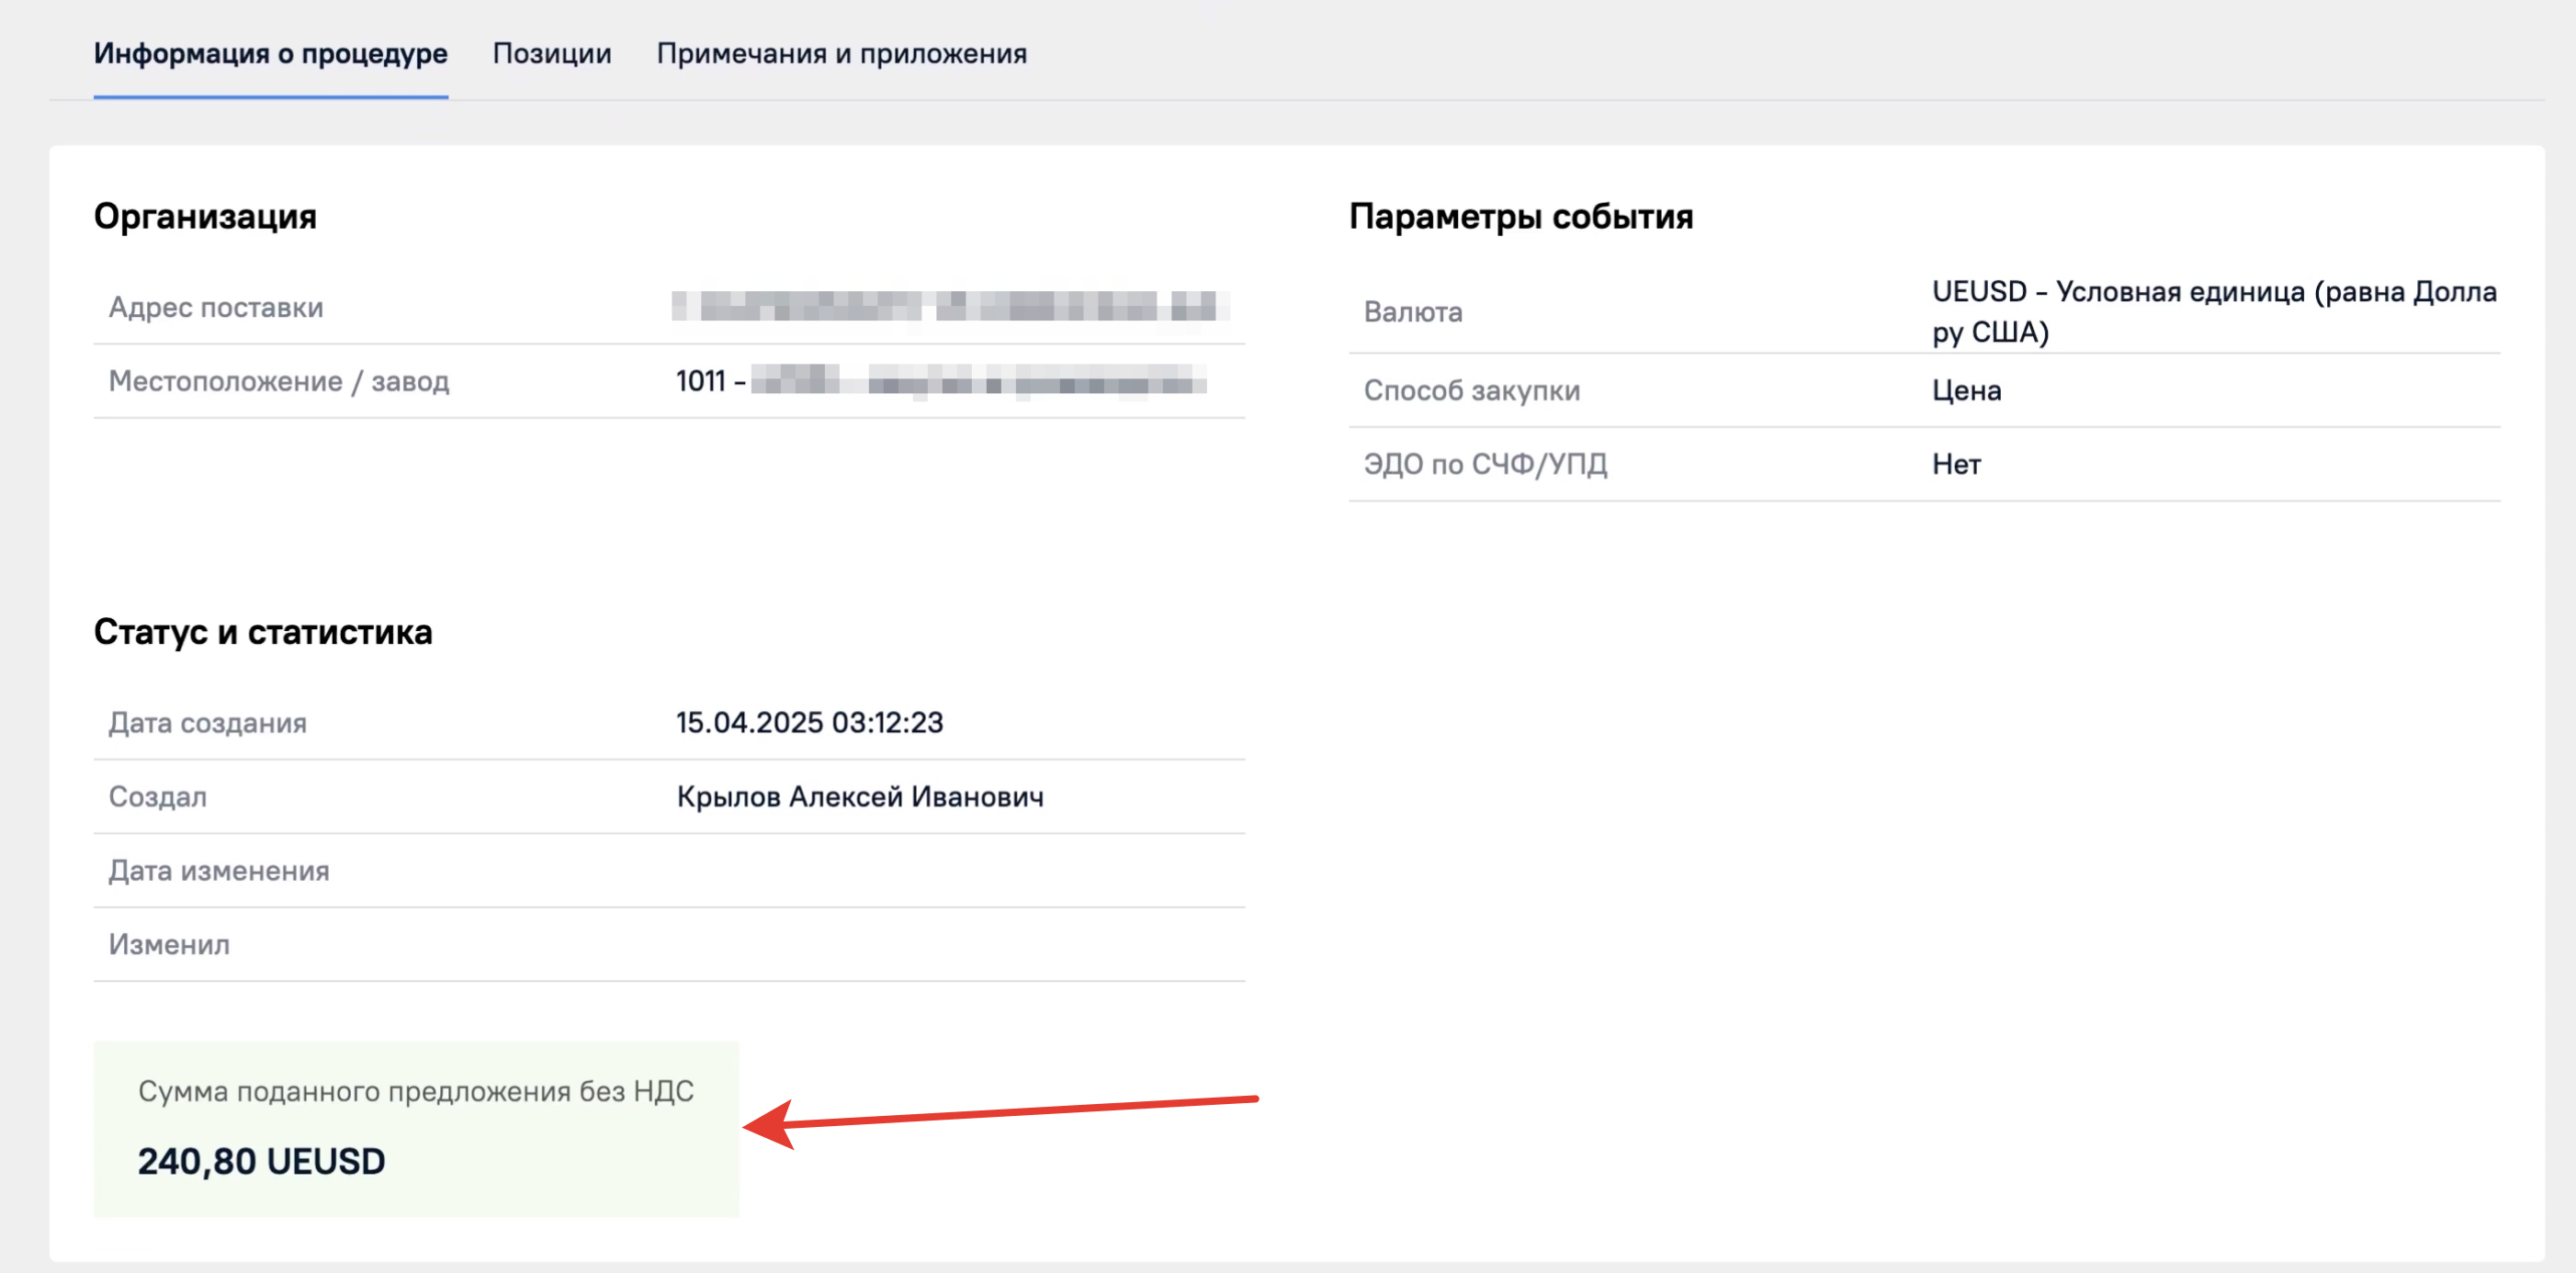2576x1273 pixels.
Task: Click the ЭДО по СЧФ/УПД value Нет
Action: pos(1955,464)
